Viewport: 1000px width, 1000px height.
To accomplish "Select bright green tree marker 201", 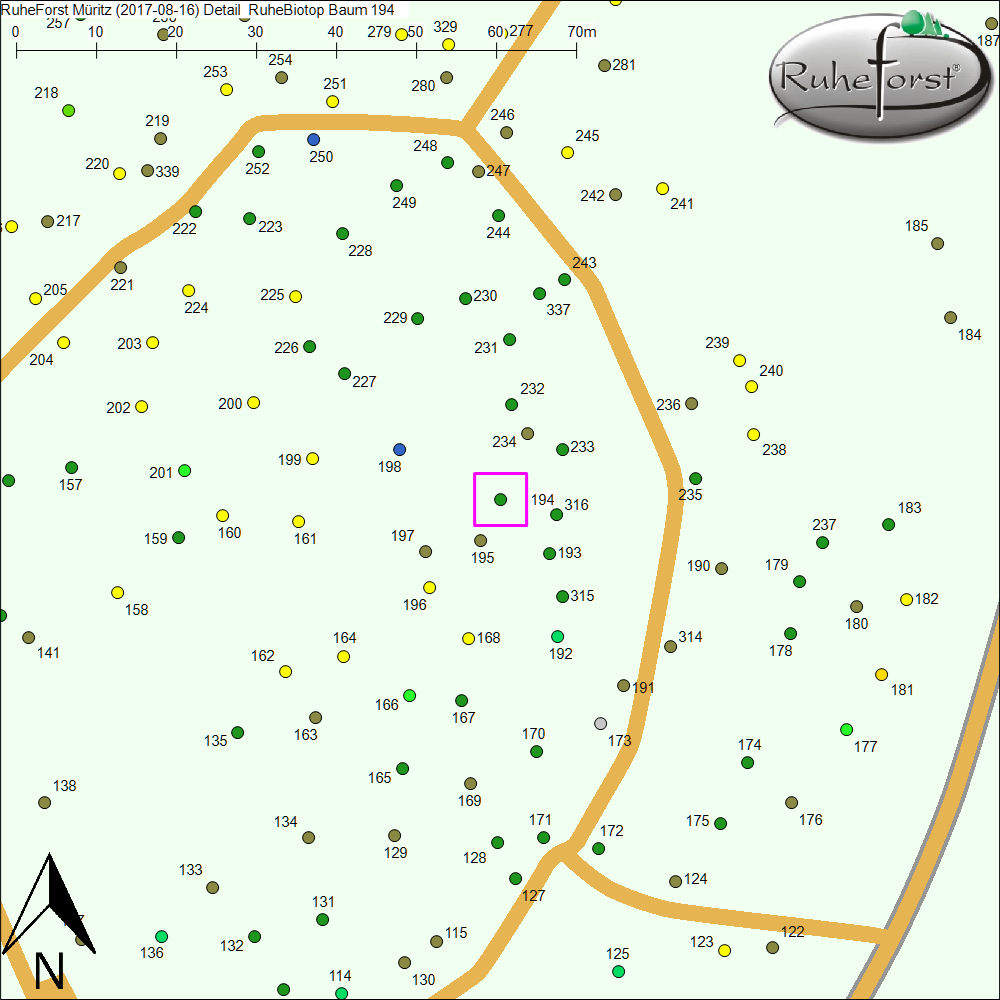I will click(184, 470).
